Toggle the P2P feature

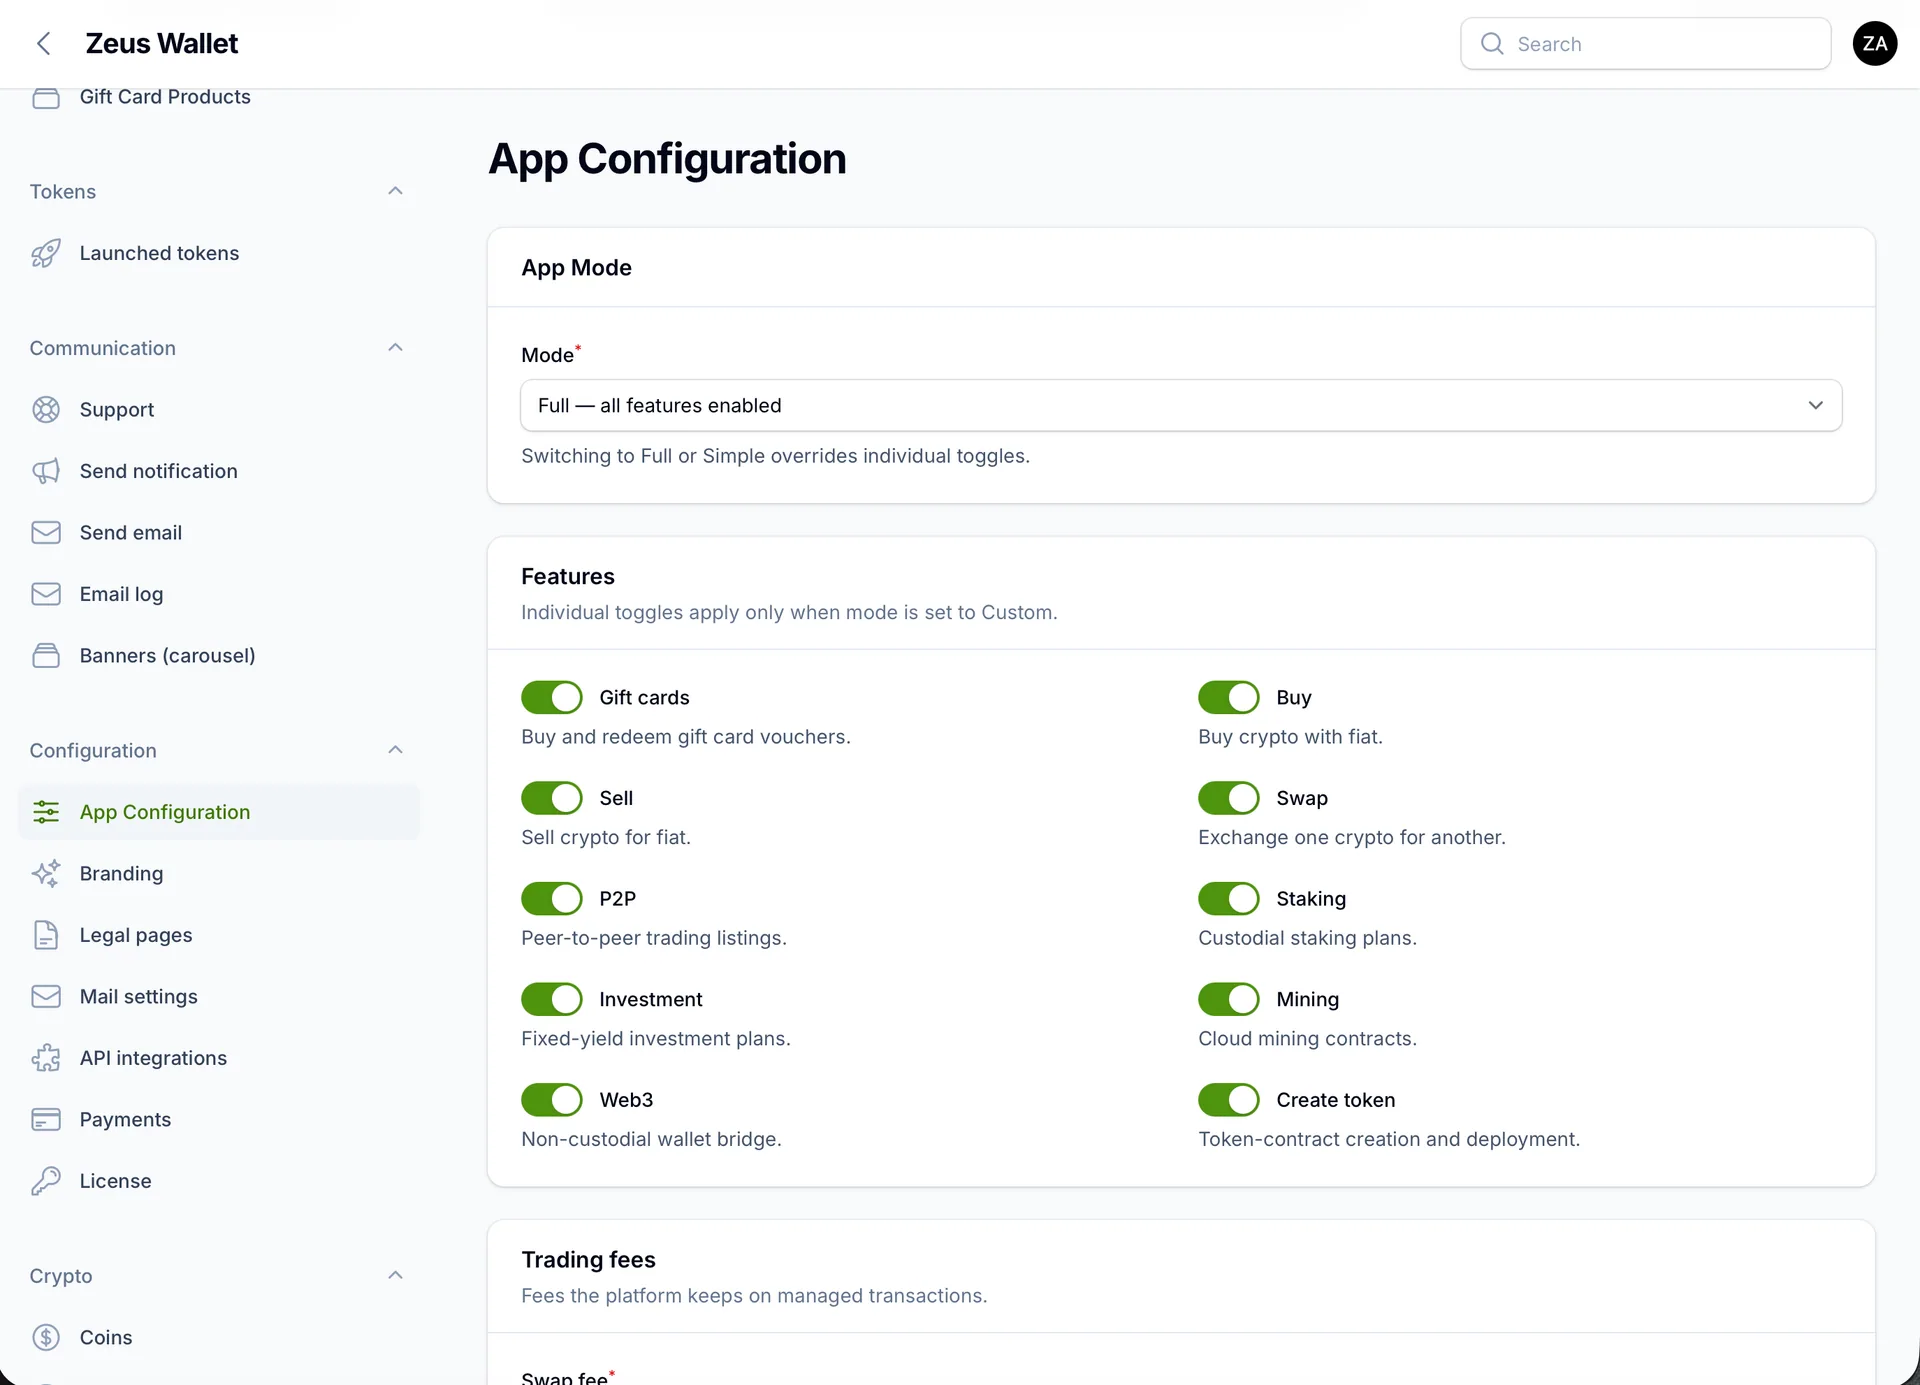point(552,899)
